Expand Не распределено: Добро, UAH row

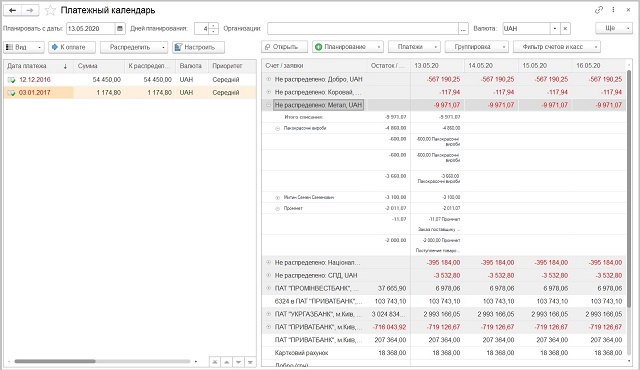click(x=269, y=79)
